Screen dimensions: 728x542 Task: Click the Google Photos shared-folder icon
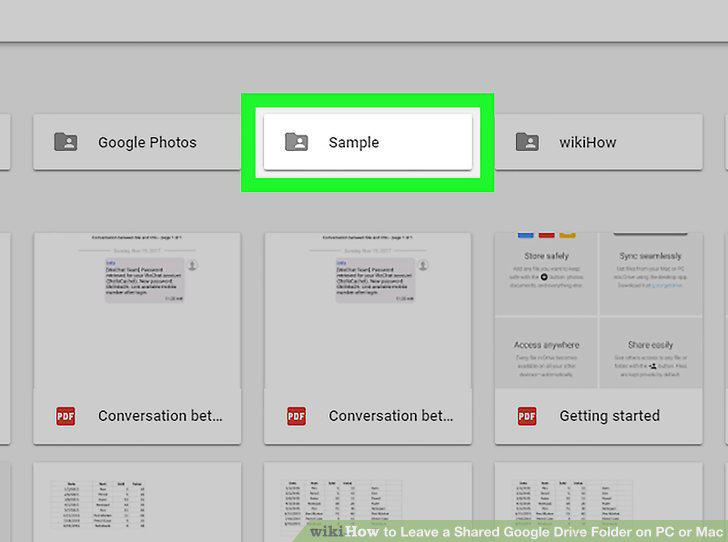[66, 142]
